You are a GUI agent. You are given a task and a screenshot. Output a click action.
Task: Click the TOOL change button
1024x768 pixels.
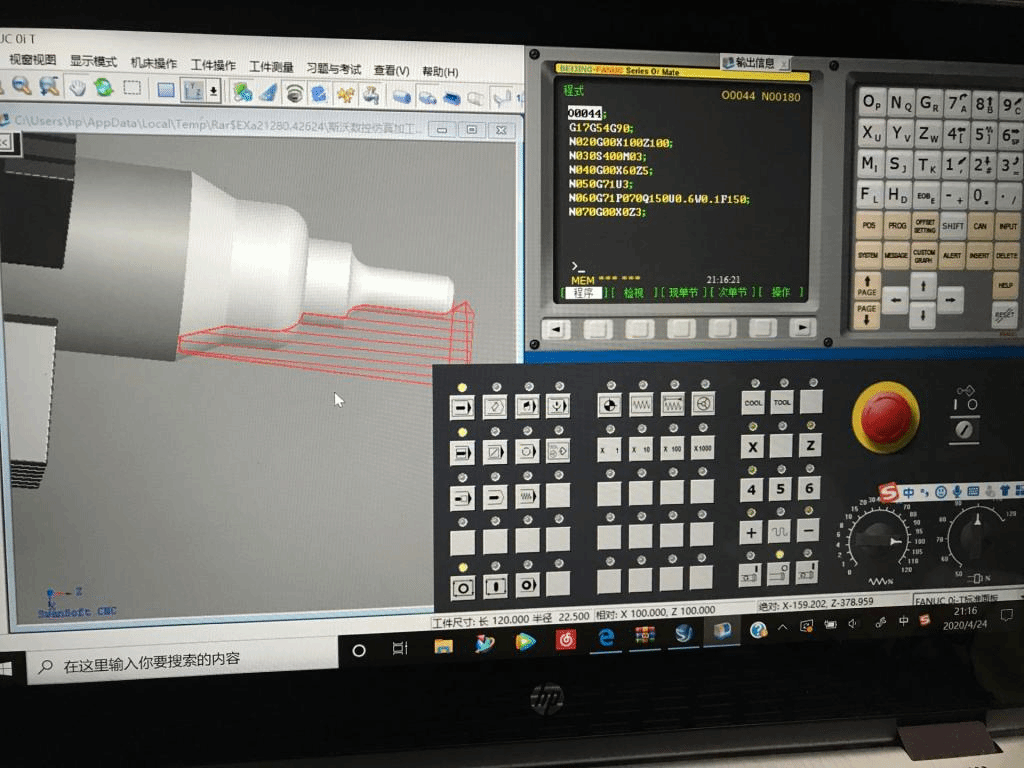[782, 402]
